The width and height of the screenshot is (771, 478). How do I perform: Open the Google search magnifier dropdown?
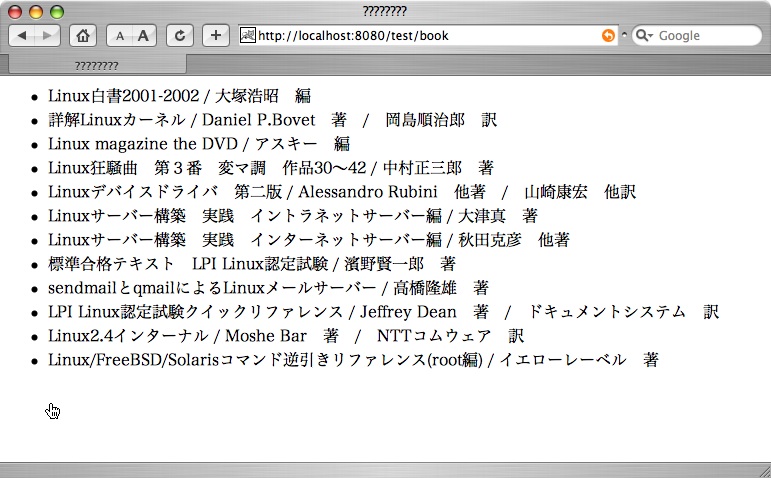(644, 35)
